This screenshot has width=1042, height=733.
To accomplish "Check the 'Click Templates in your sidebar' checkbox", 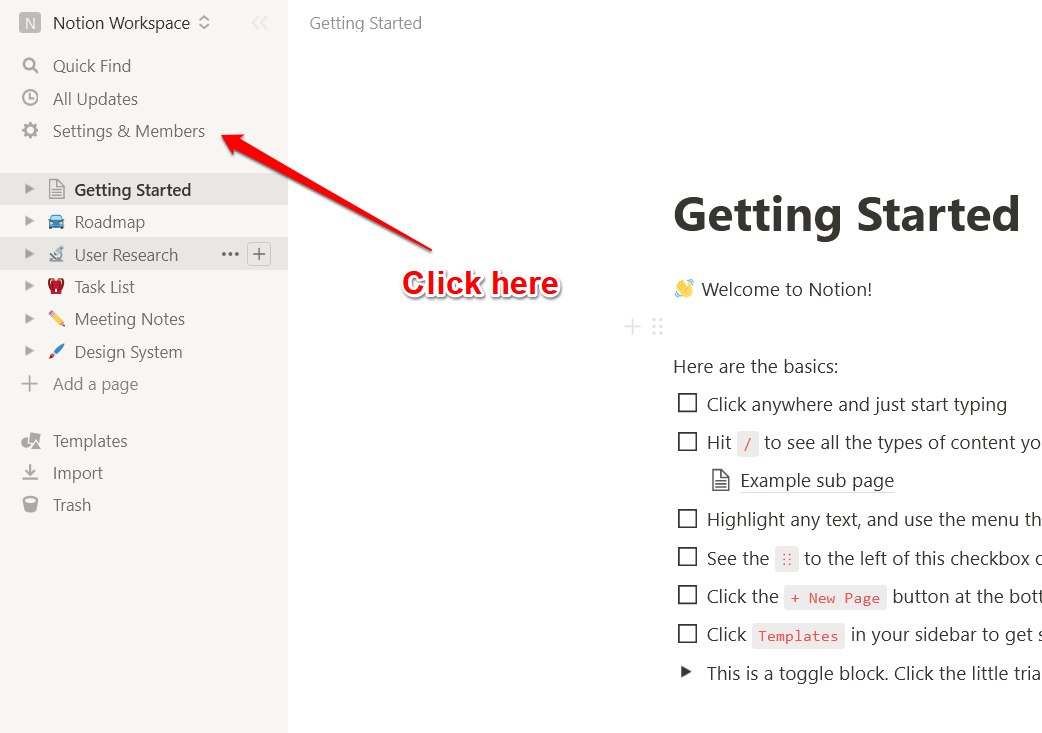I will coord(687,633).
